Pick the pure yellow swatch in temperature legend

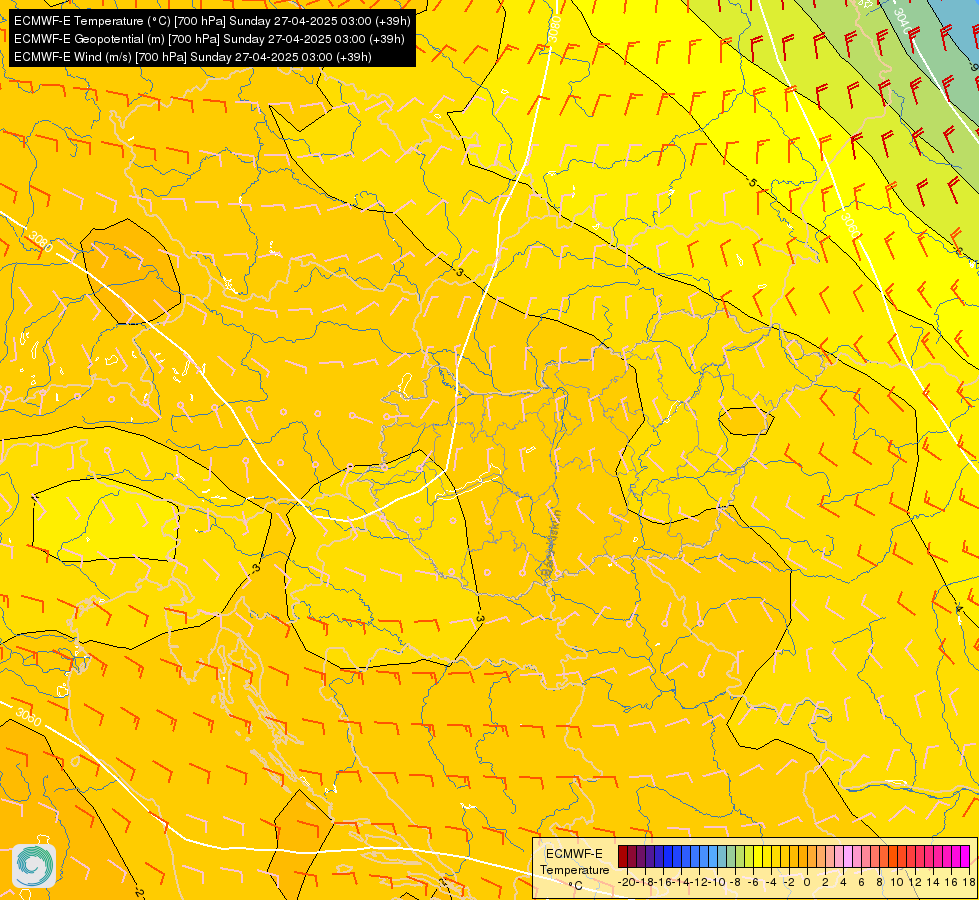click(x=758, y=856)
